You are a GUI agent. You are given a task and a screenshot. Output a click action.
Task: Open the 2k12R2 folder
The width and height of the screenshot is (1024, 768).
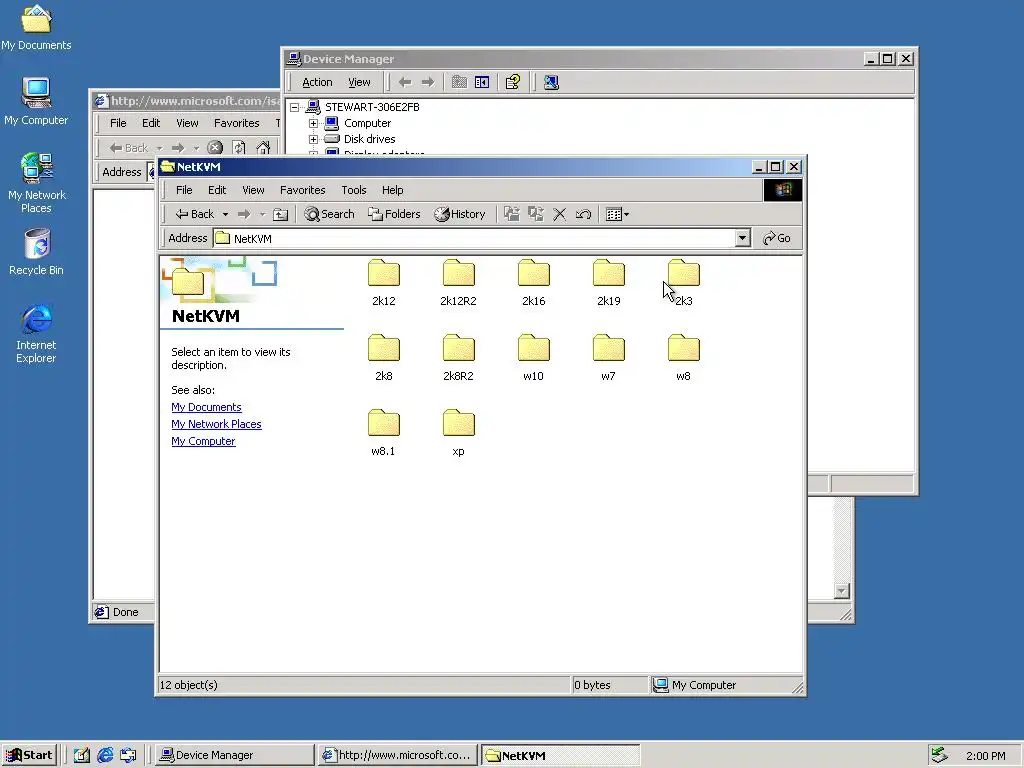click(458, 282)
